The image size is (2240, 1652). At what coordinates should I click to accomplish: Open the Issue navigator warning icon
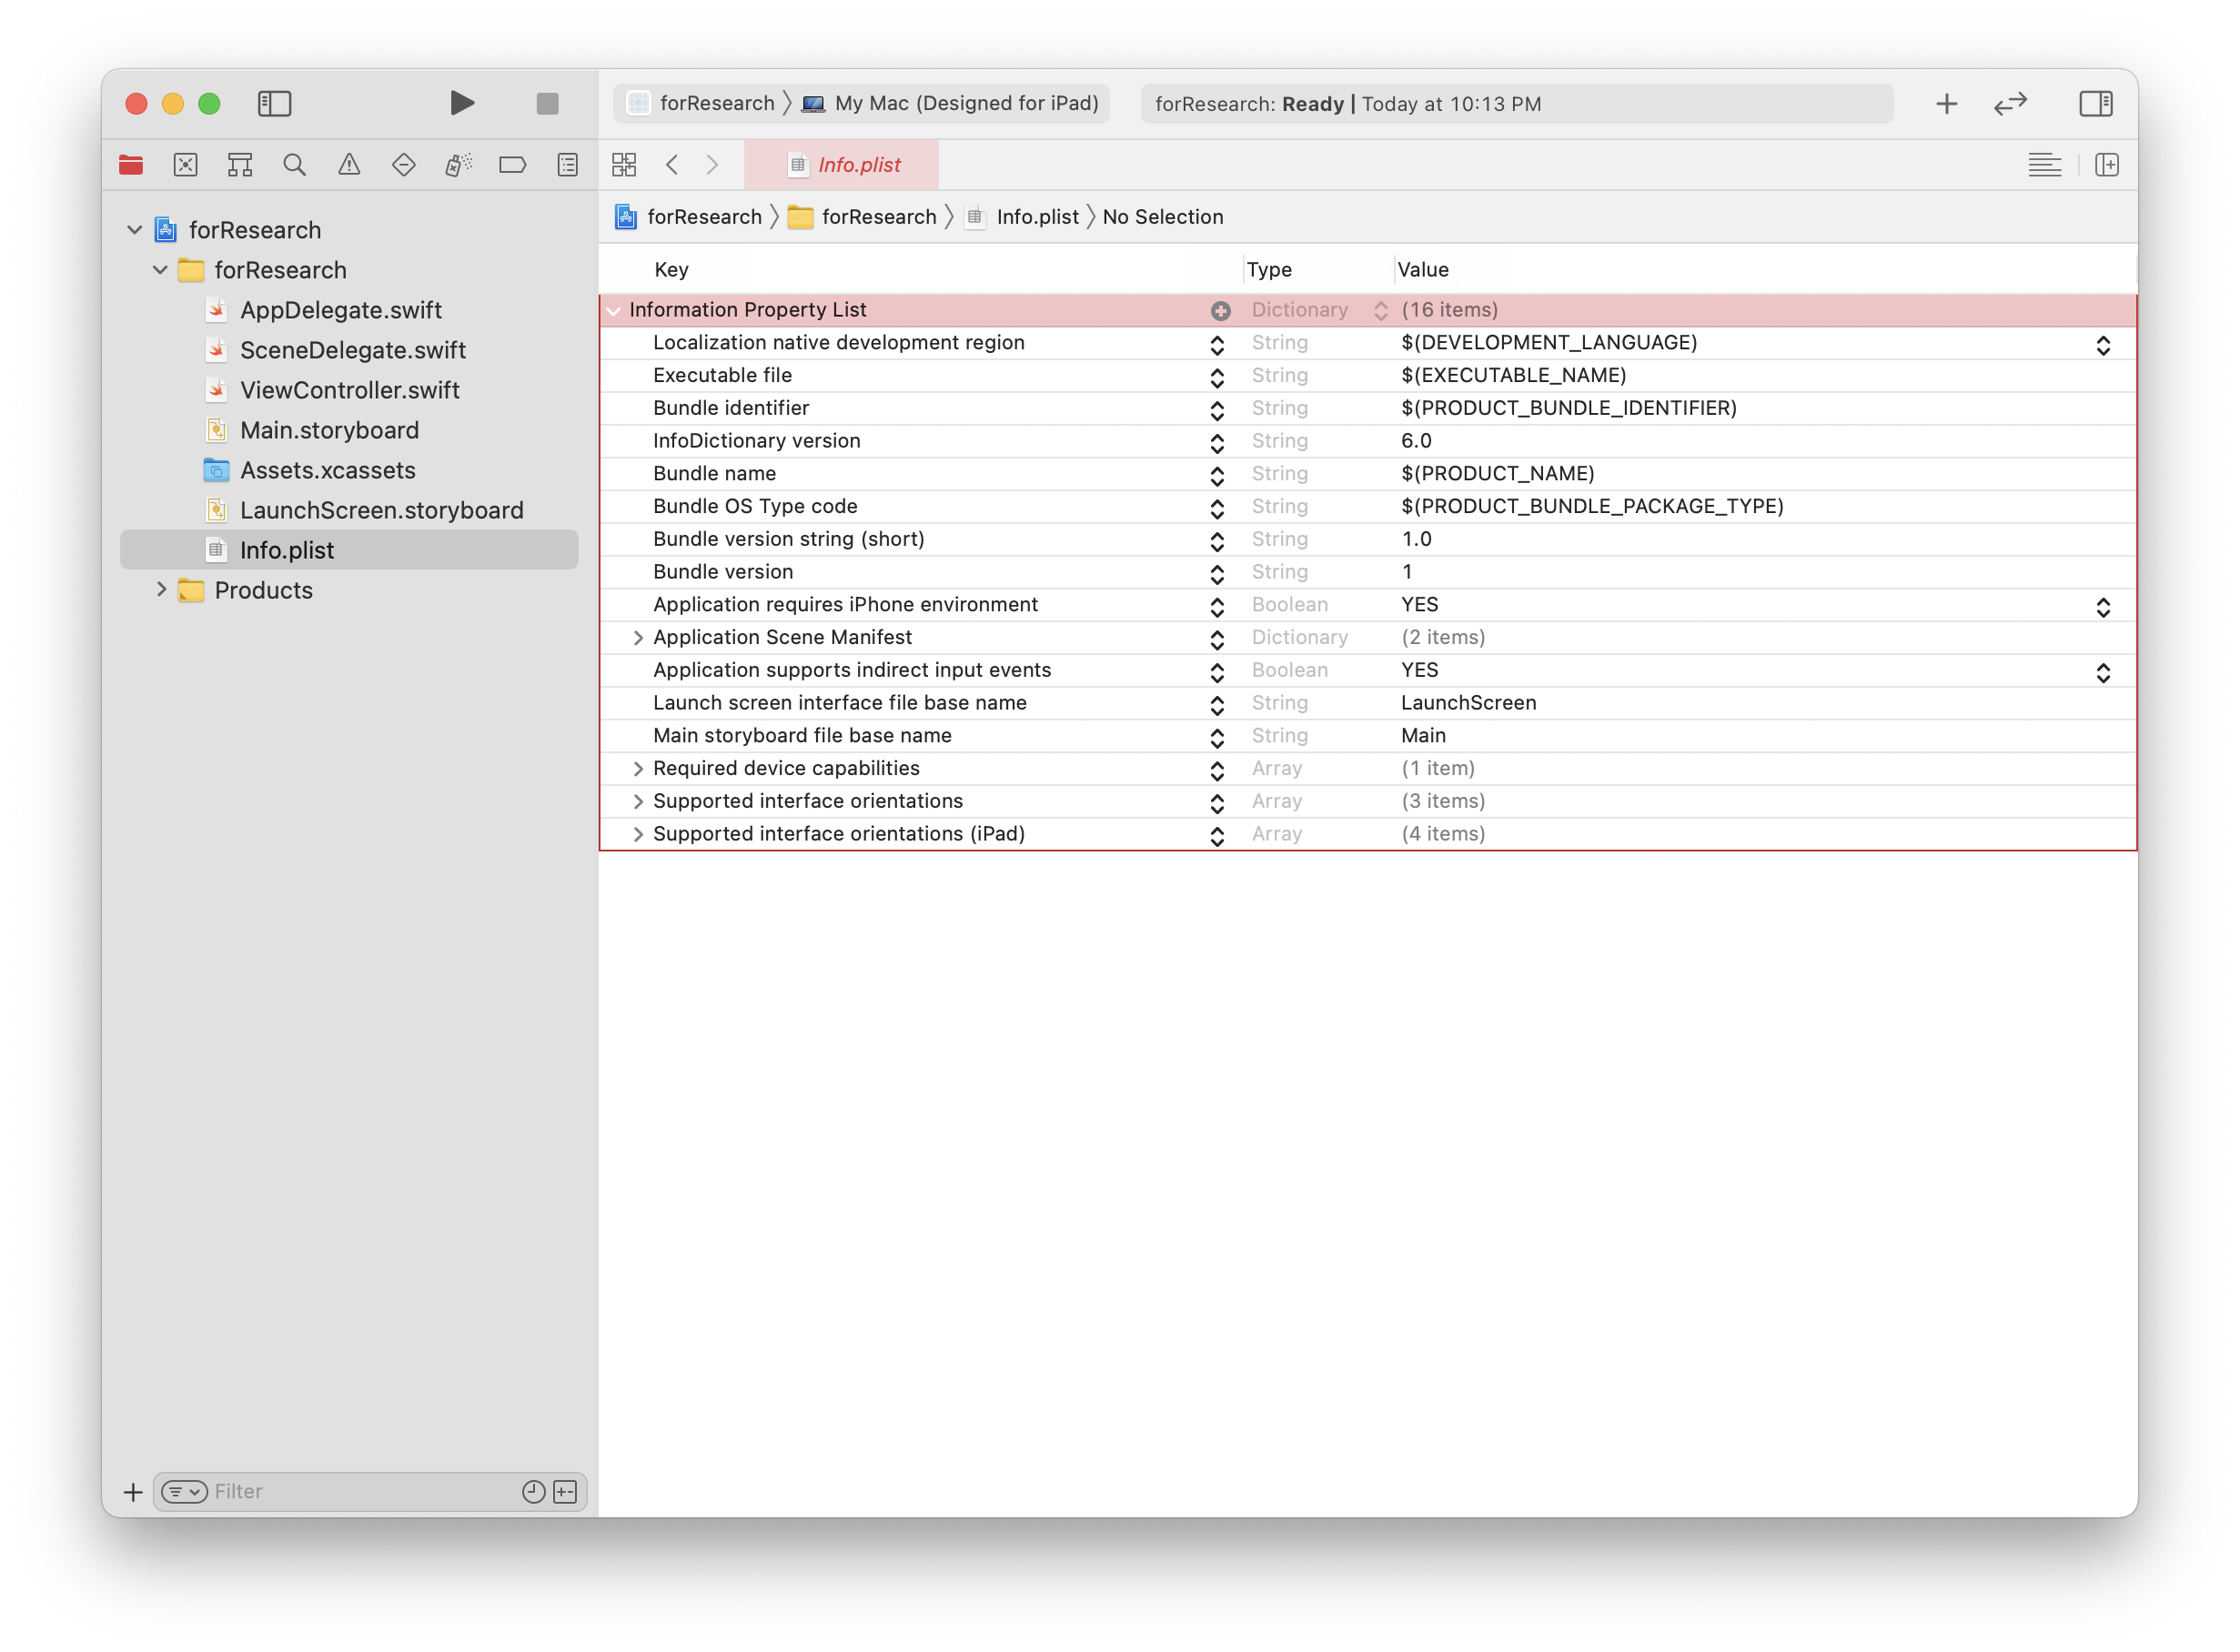[349, 165]
